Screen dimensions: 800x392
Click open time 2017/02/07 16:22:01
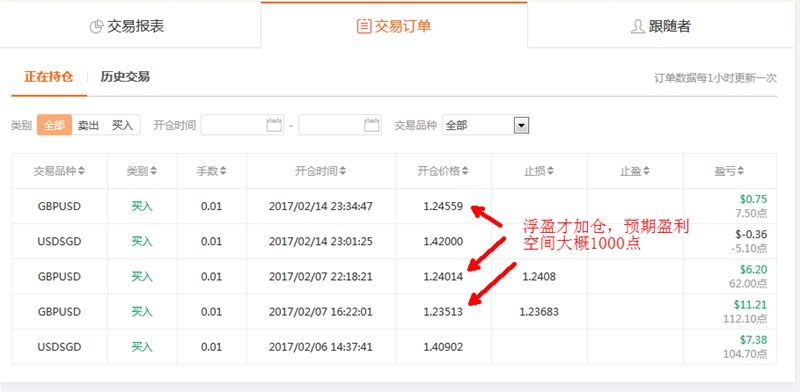tap(320, 312)
